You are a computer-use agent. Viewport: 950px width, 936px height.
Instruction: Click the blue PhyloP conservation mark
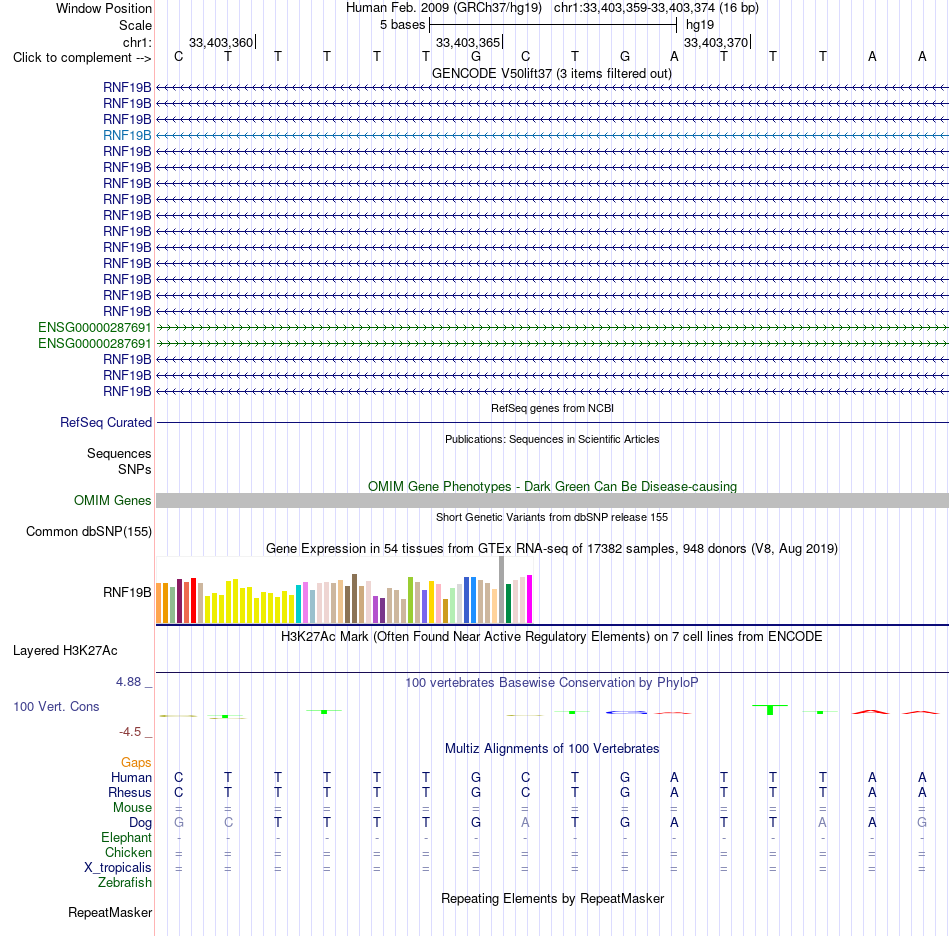tap(626, 712)
